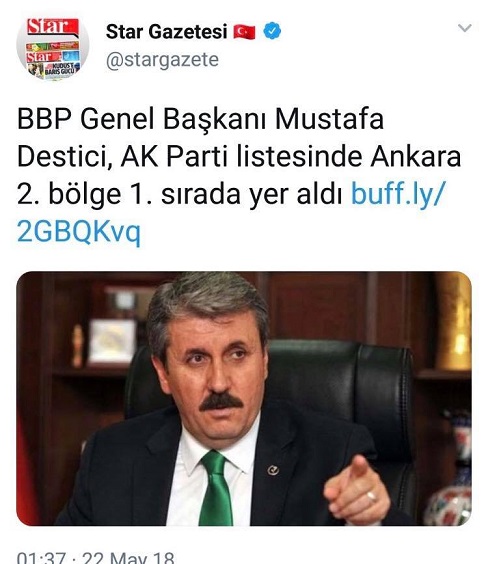486x564 pixels.
Task: Open the Star Gazetesi display name
Action: pyautogui.click(x=166, y=32)
